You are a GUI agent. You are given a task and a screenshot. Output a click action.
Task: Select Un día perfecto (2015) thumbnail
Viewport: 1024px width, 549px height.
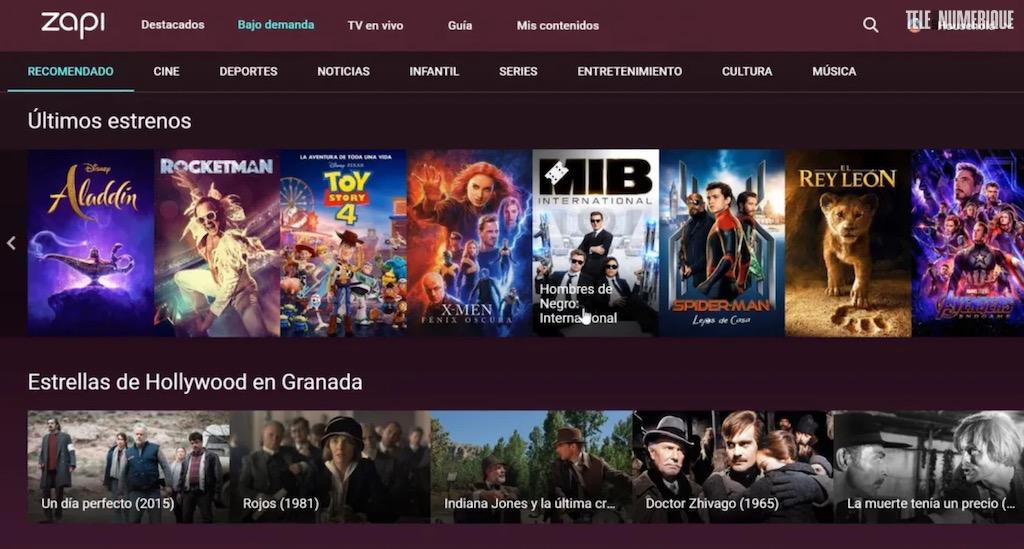pos(129,466)
